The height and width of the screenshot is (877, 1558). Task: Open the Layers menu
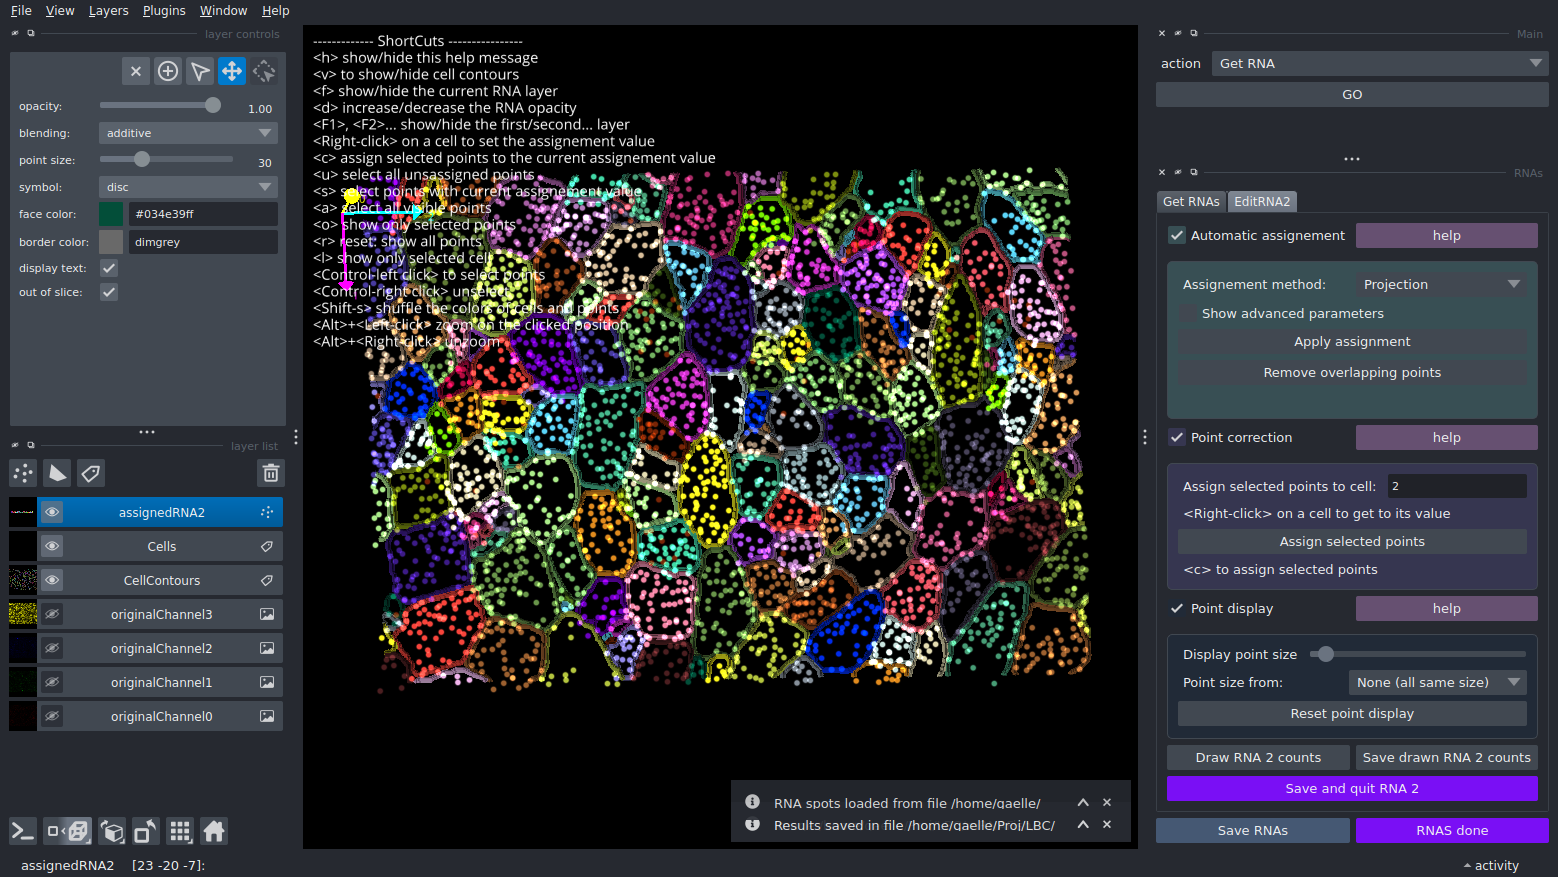108,10
